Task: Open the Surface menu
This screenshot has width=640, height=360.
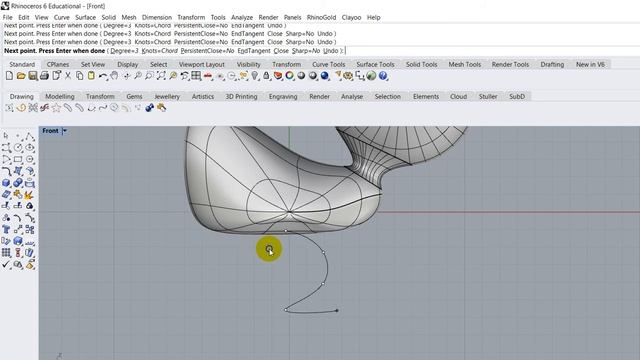Action: (x=85, y=18)
